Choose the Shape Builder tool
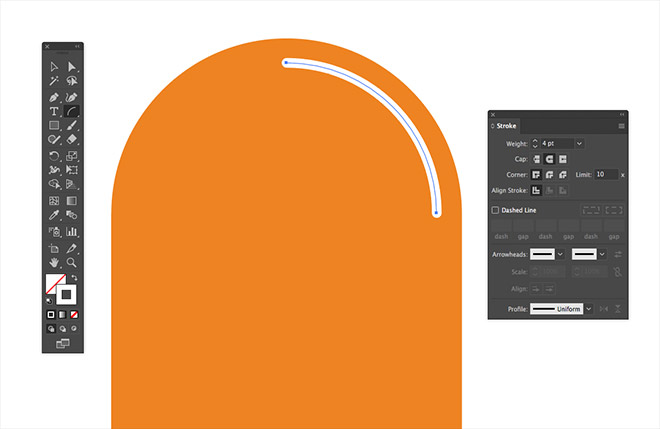This screenshot has width=660, height=429. point(54,184)
